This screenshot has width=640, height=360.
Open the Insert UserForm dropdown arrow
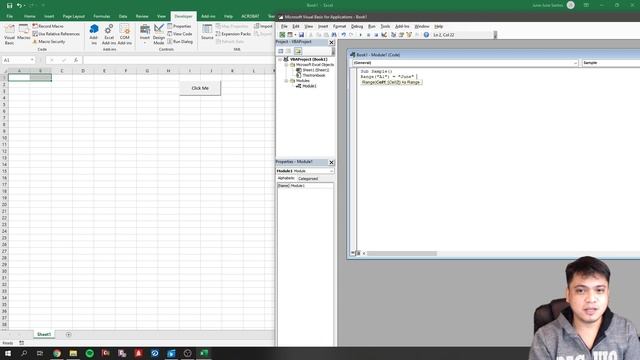pos(295,35)
